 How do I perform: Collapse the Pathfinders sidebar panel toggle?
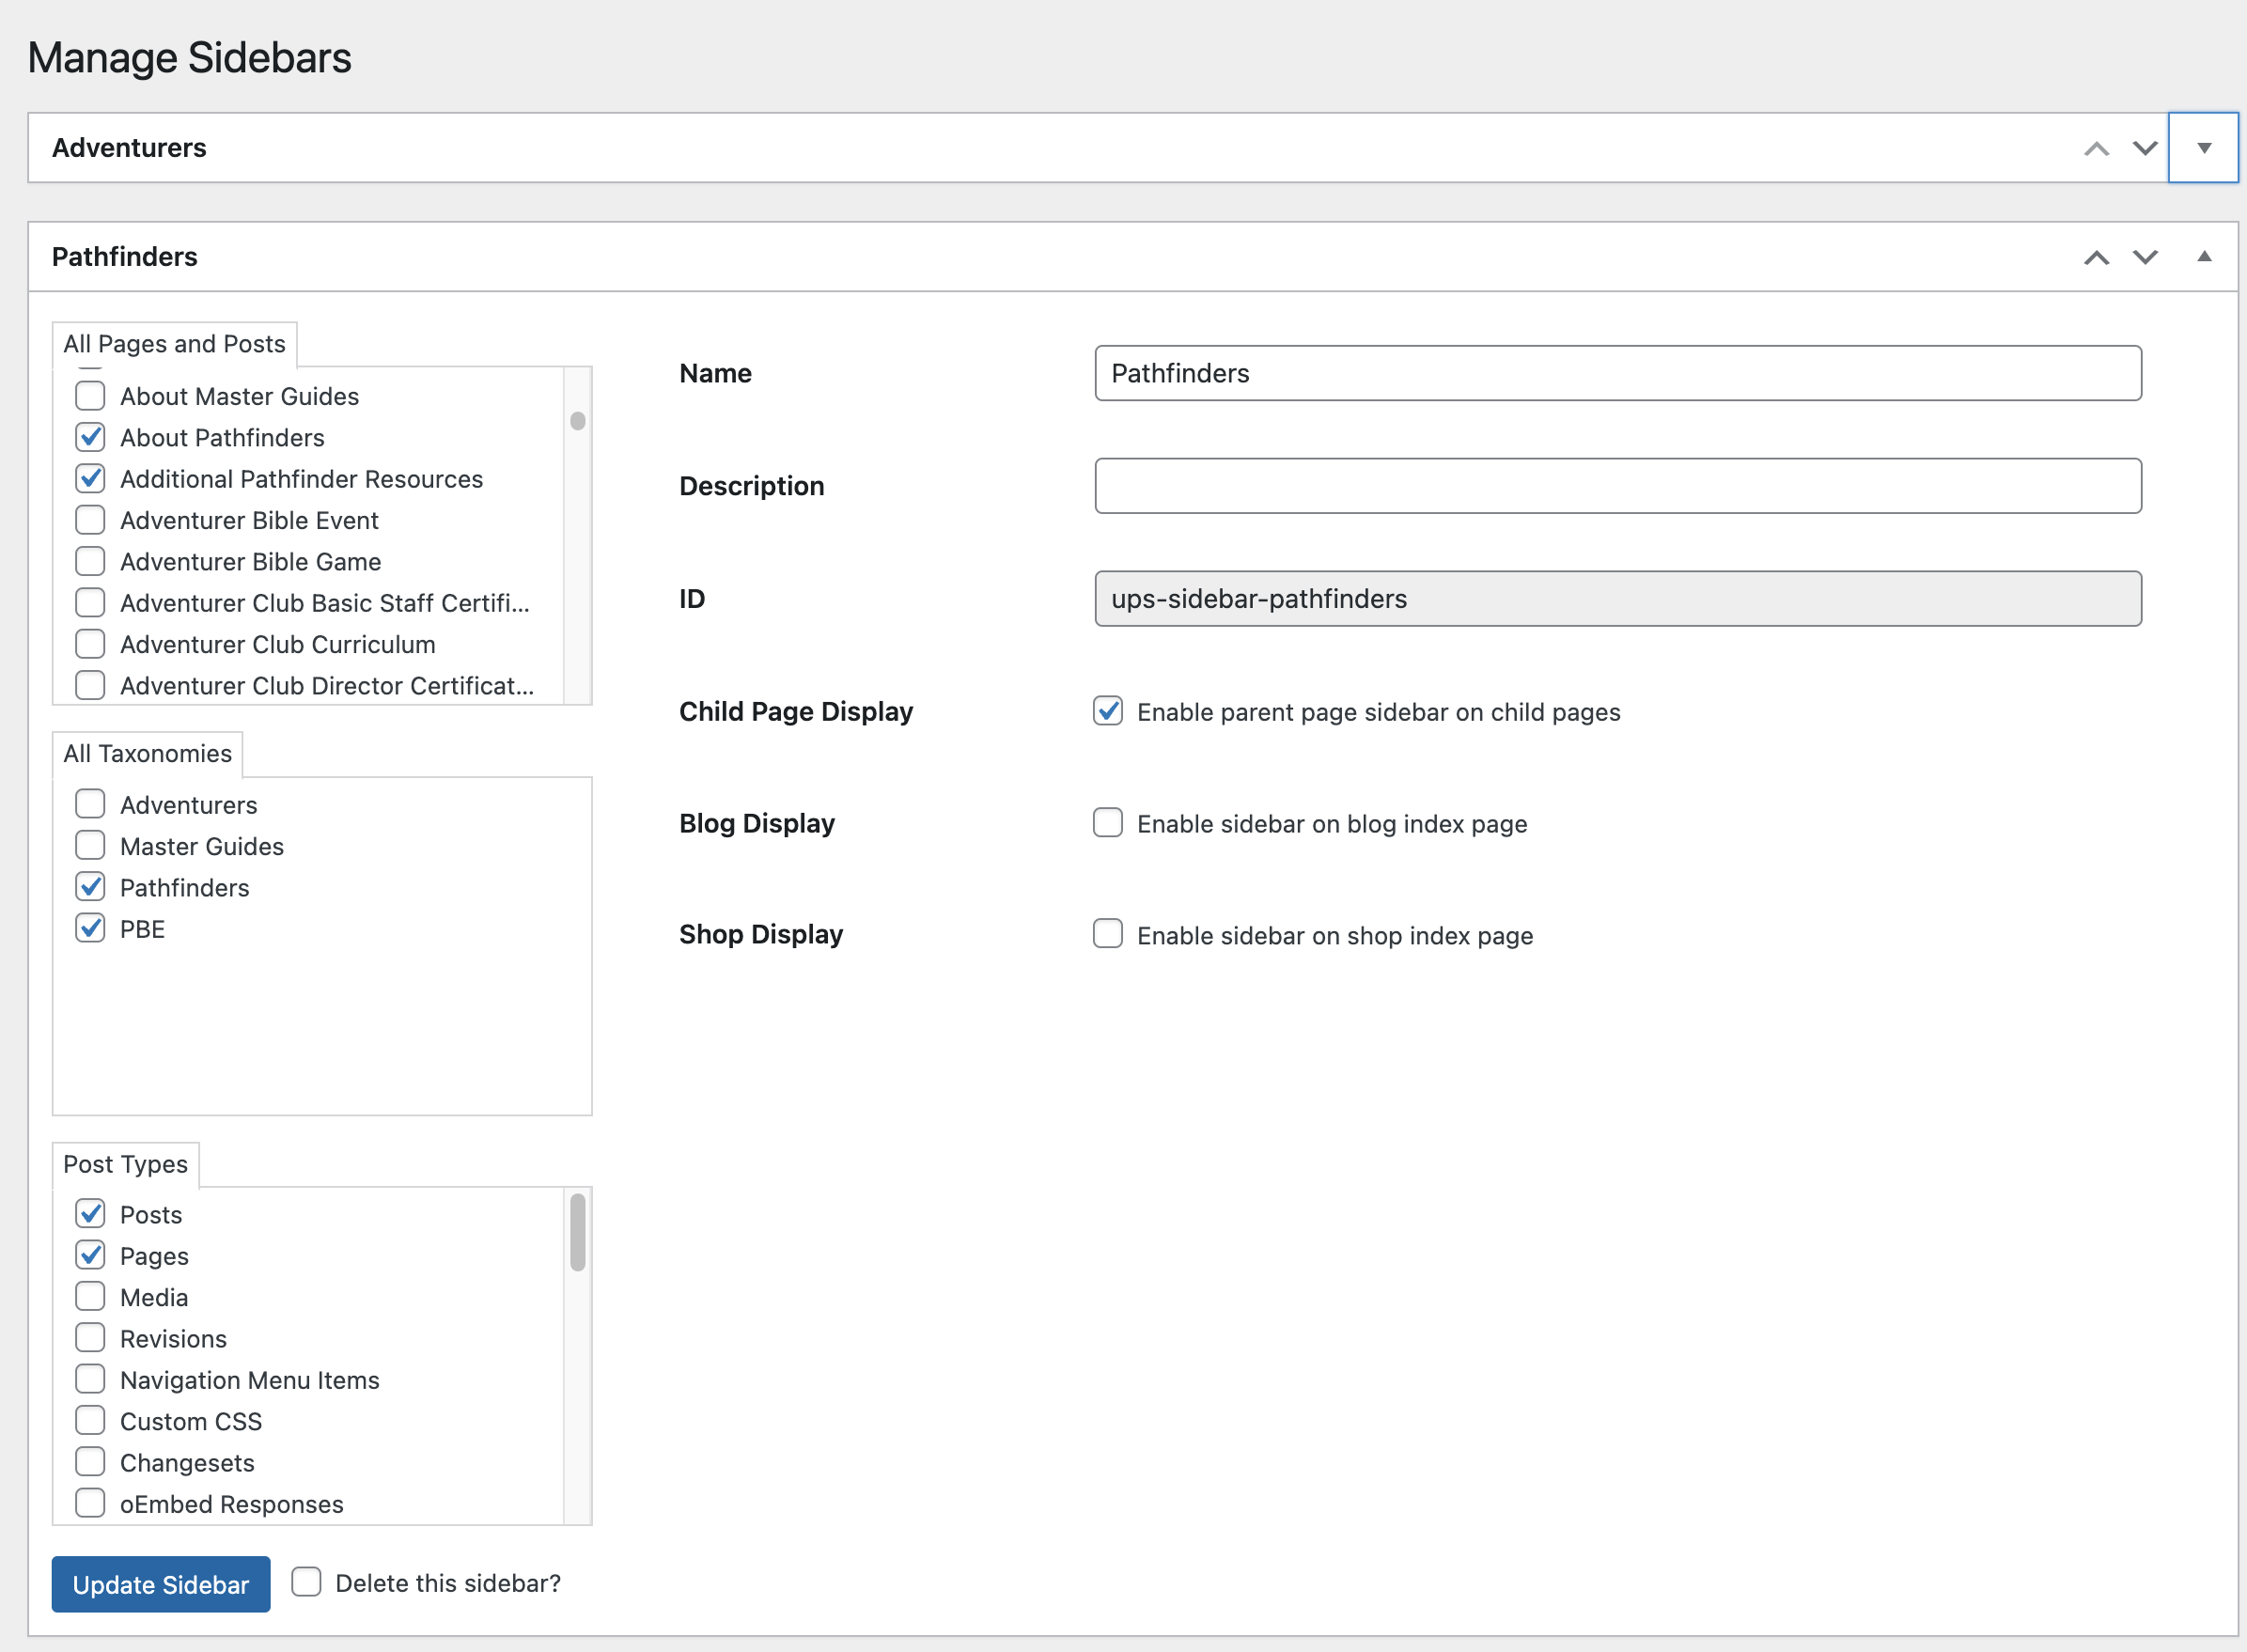2203,257
